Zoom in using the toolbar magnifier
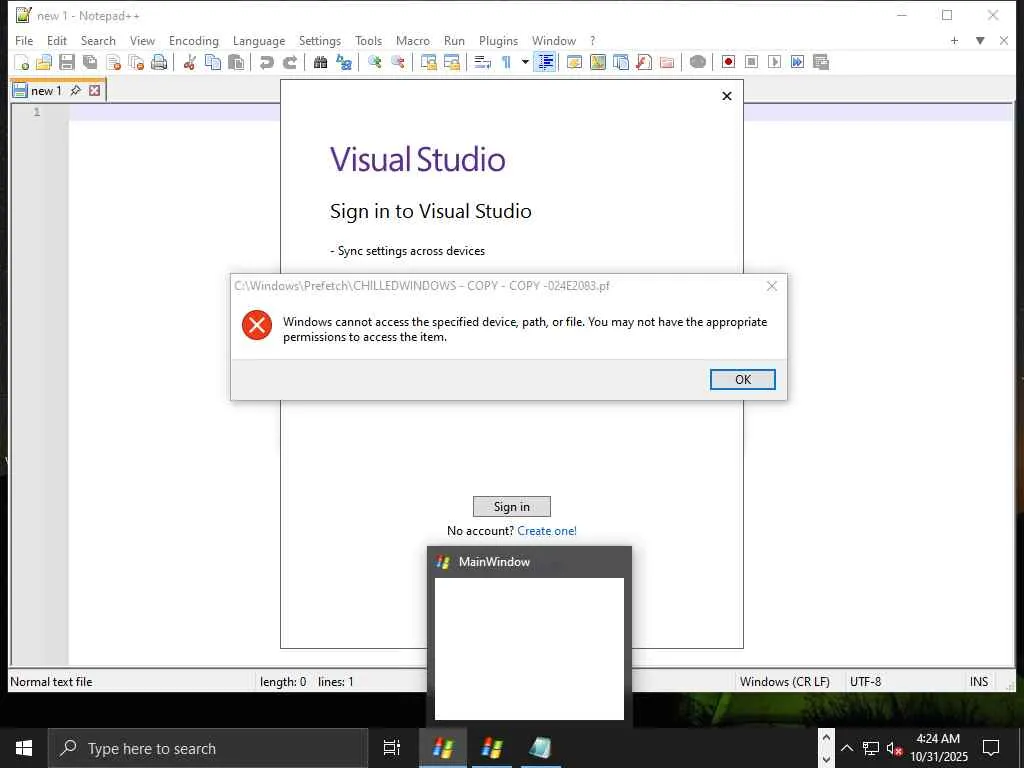This screenshot has height=768, width=1024. point(374,63)
